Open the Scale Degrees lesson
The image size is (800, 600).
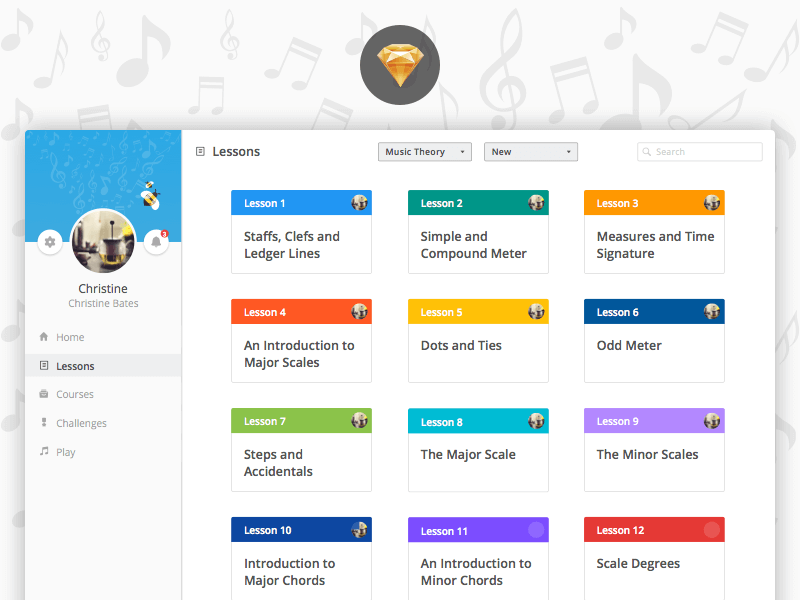(654, 563)
